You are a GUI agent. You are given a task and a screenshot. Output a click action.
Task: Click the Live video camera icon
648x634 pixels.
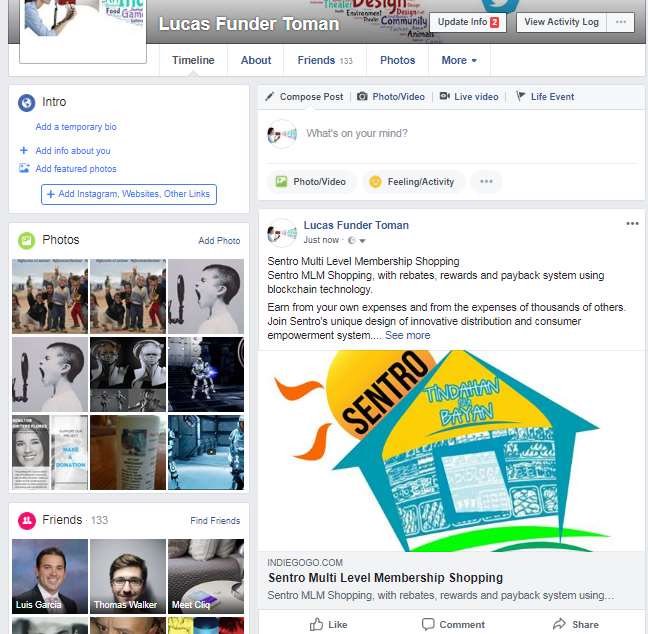pyautogui.click(x=444, y=96)
